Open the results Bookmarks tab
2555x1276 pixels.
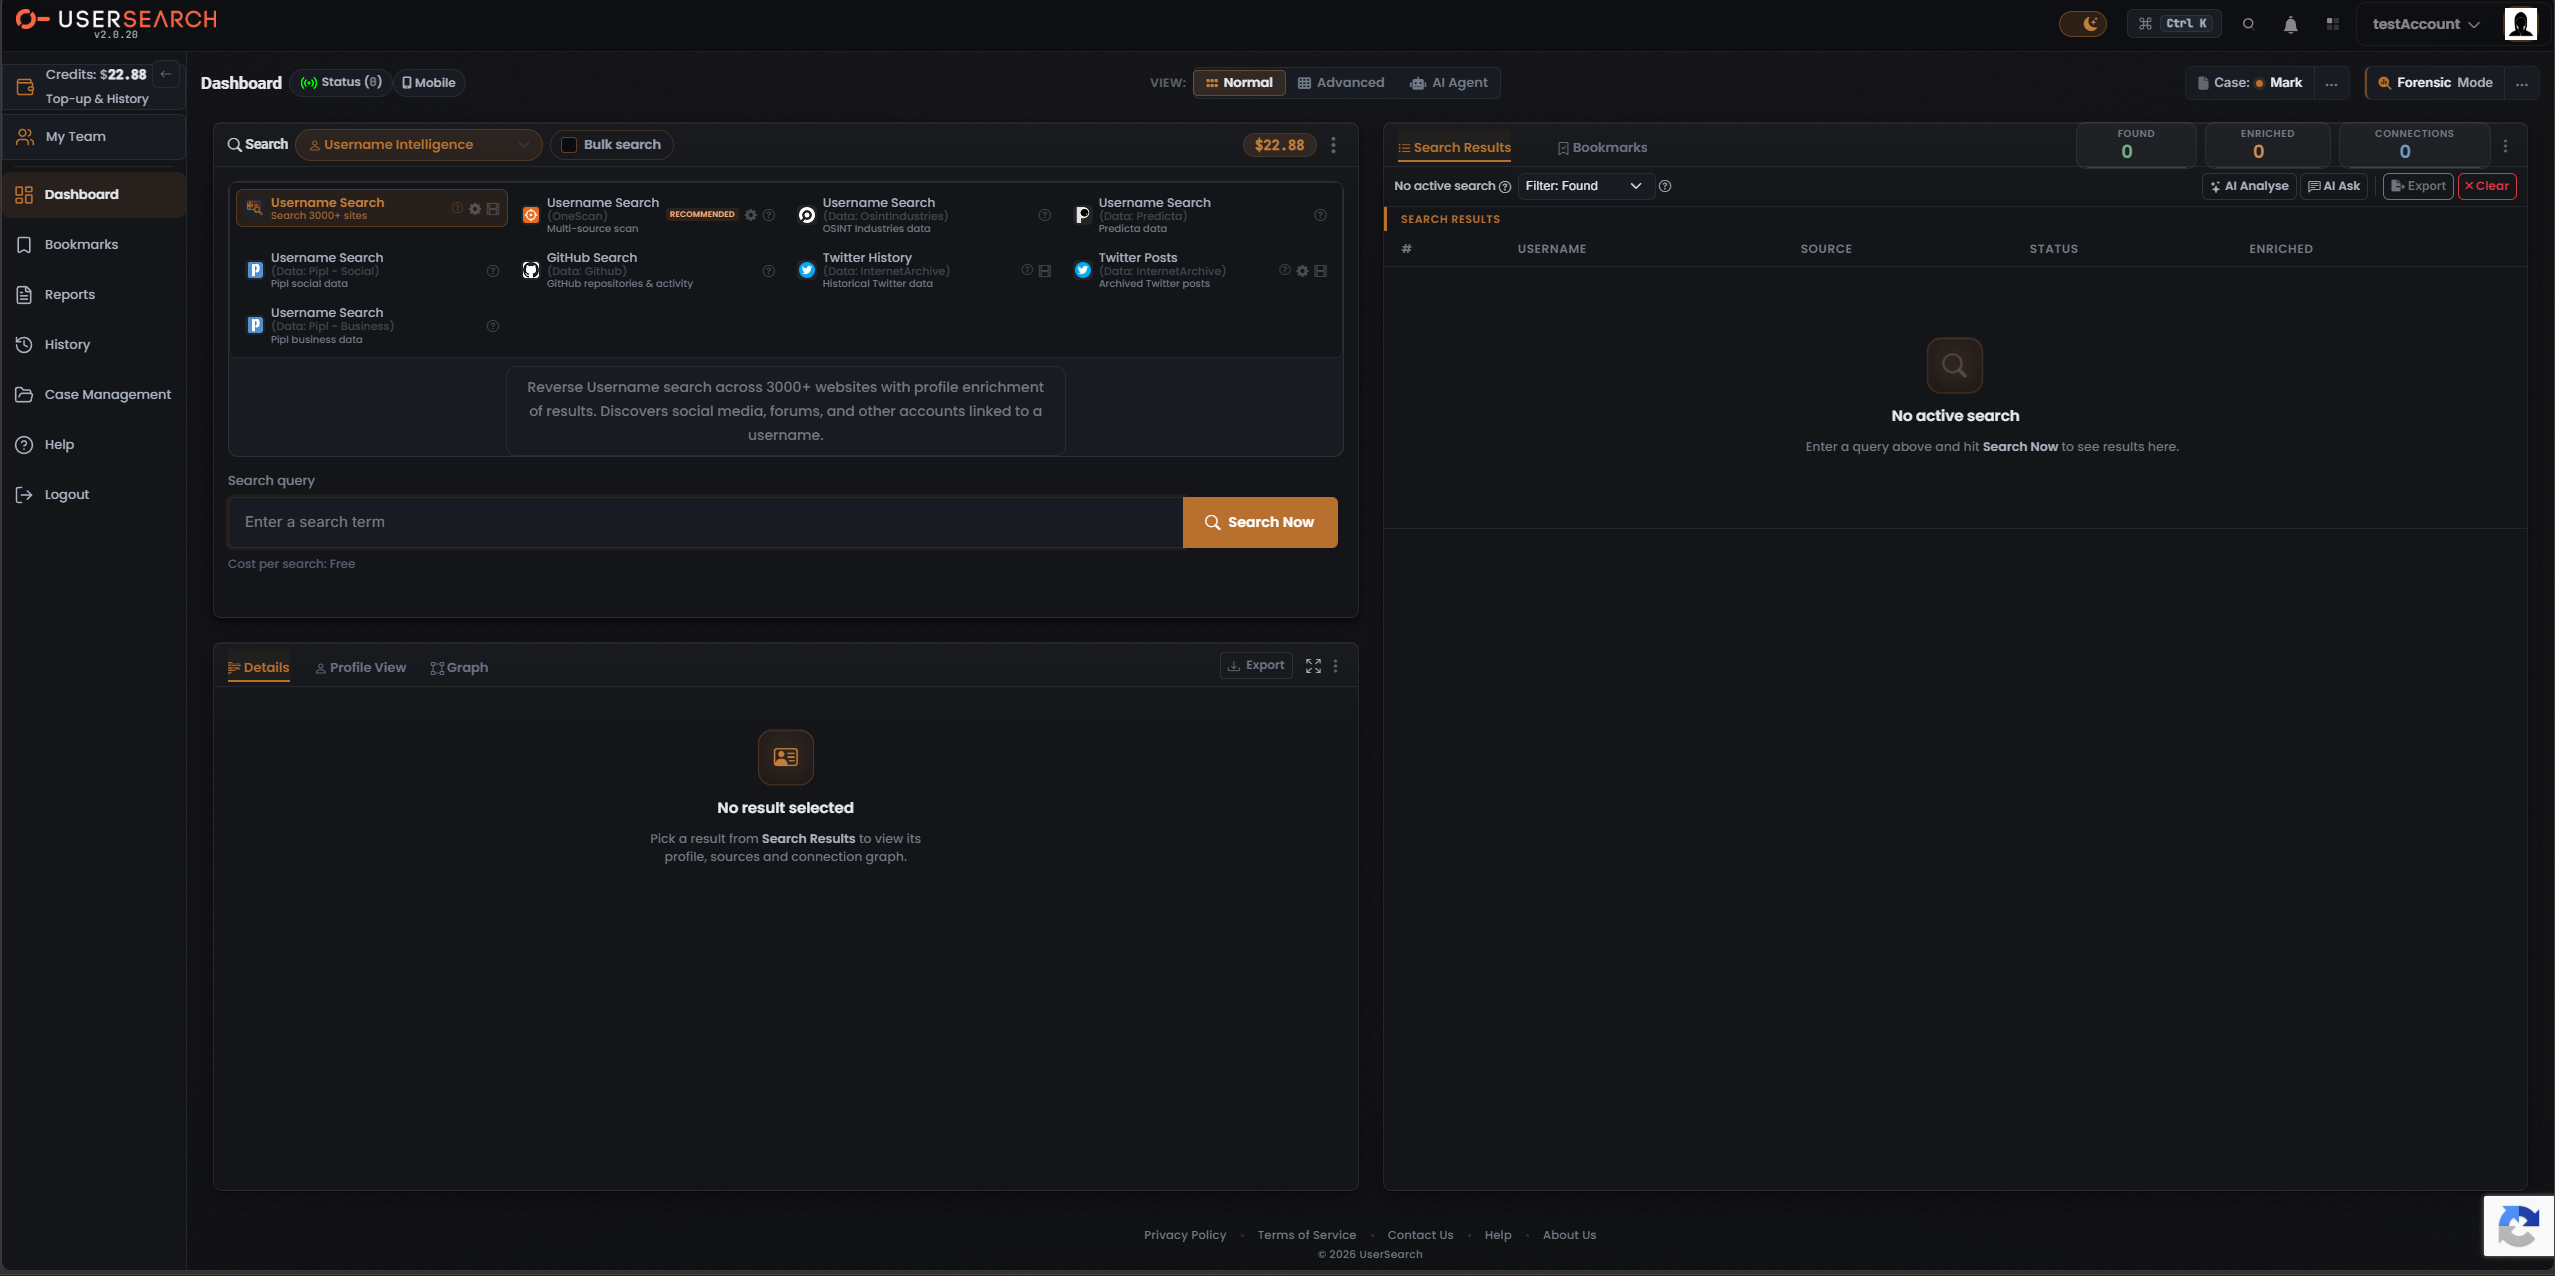1602,148
